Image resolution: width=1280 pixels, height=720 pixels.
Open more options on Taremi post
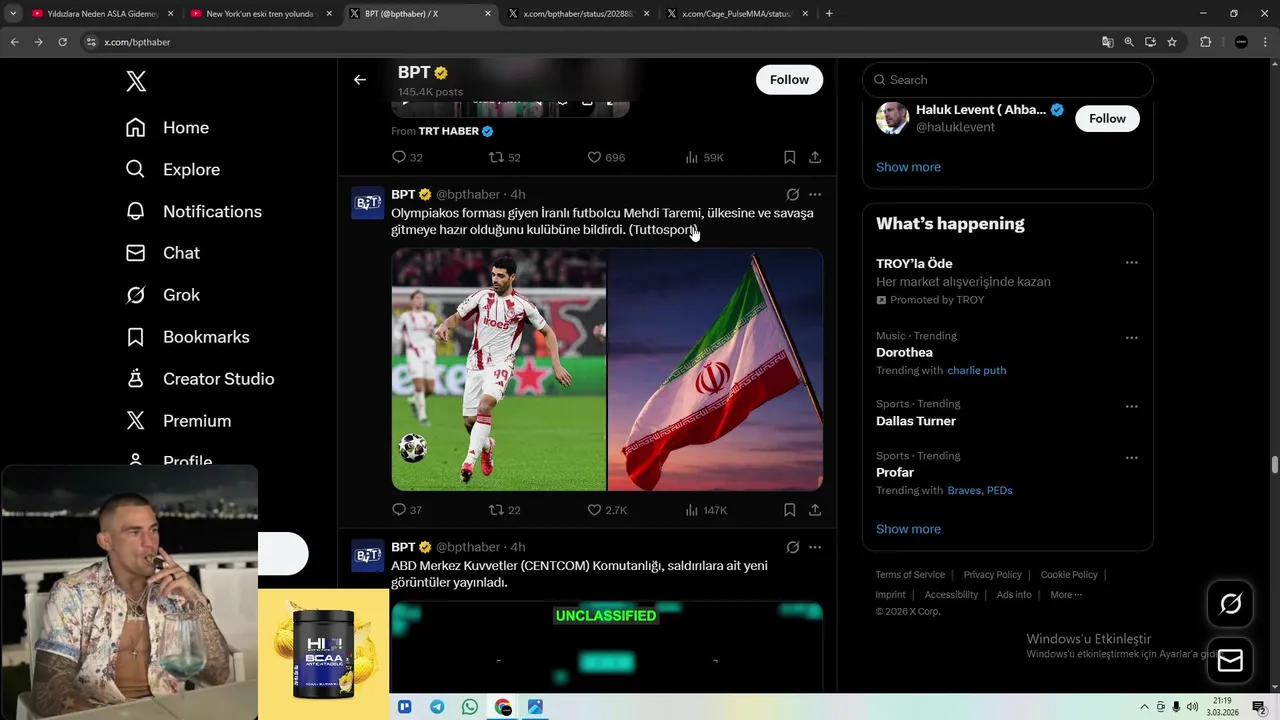tap(815, 195)
